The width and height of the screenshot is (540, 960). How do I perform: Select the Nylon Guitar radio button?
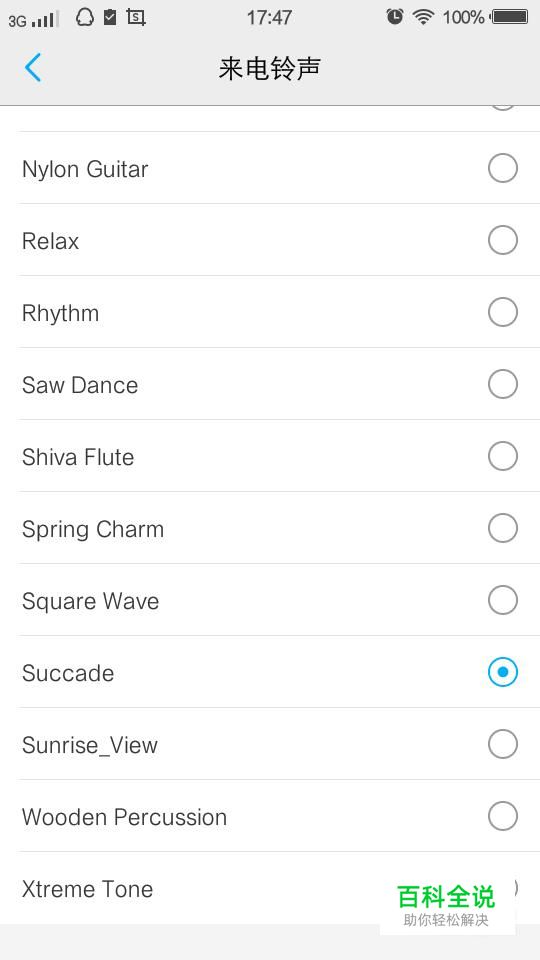point(503,168)
